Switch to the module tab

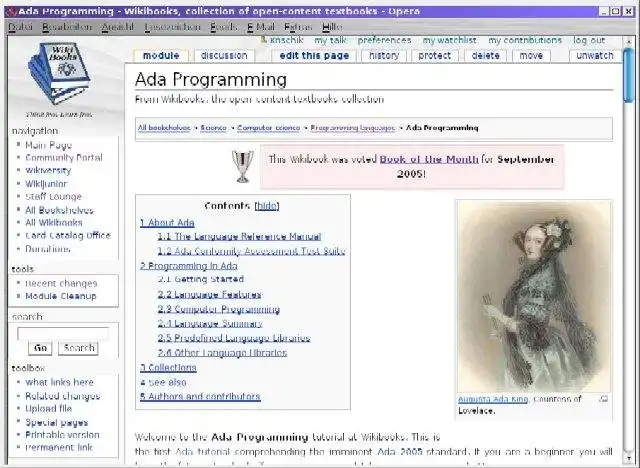tap(161, 55)
